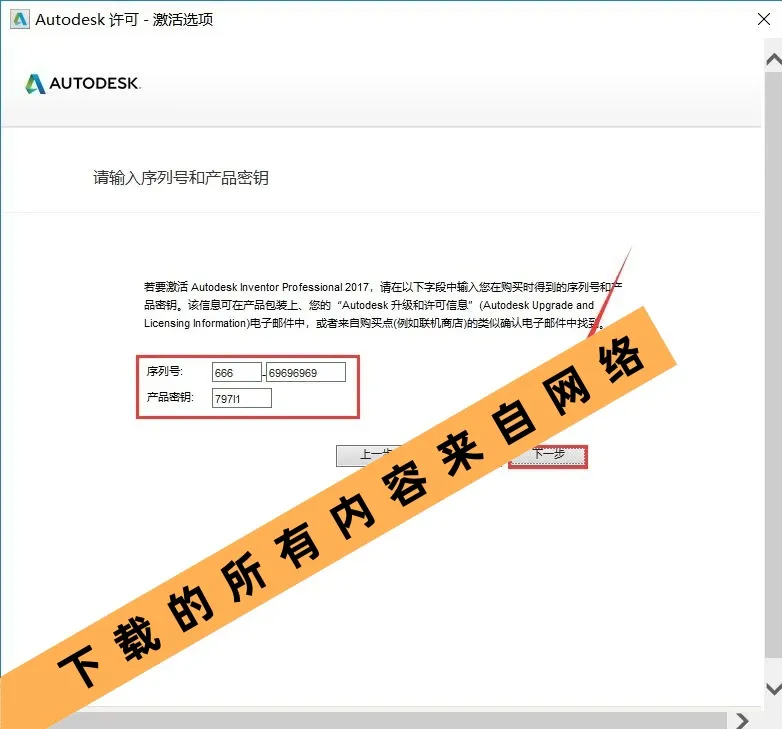The image size is (782, 730).
Task: Click the Autodesk title bar app icon
Action: click(x=20, y=20)
